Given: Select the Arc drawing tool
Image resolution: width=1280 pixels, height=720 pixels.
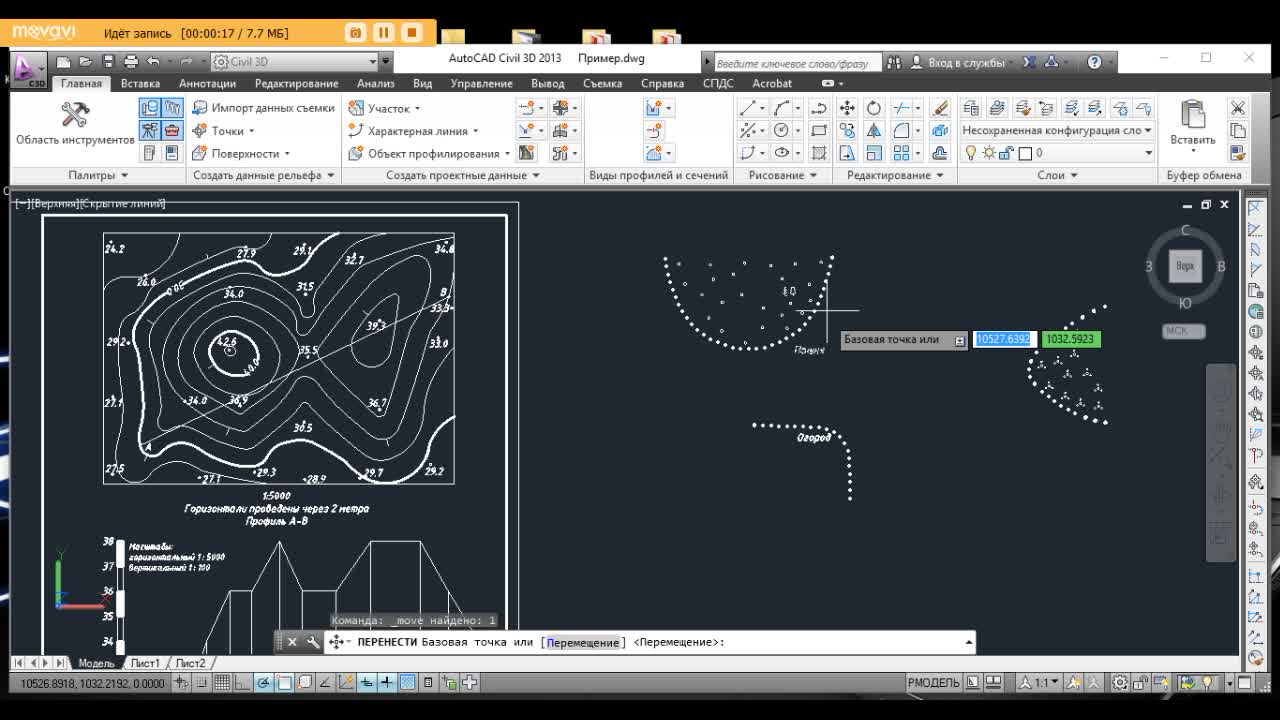Looking at the screenshot, I should pos(782,108).
